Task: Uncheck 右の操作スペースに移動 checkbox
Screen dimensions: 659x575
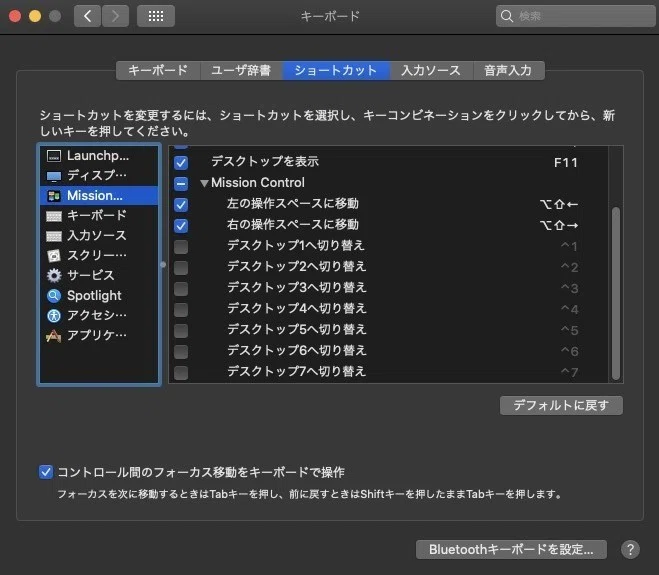Action: coord(181,226)
